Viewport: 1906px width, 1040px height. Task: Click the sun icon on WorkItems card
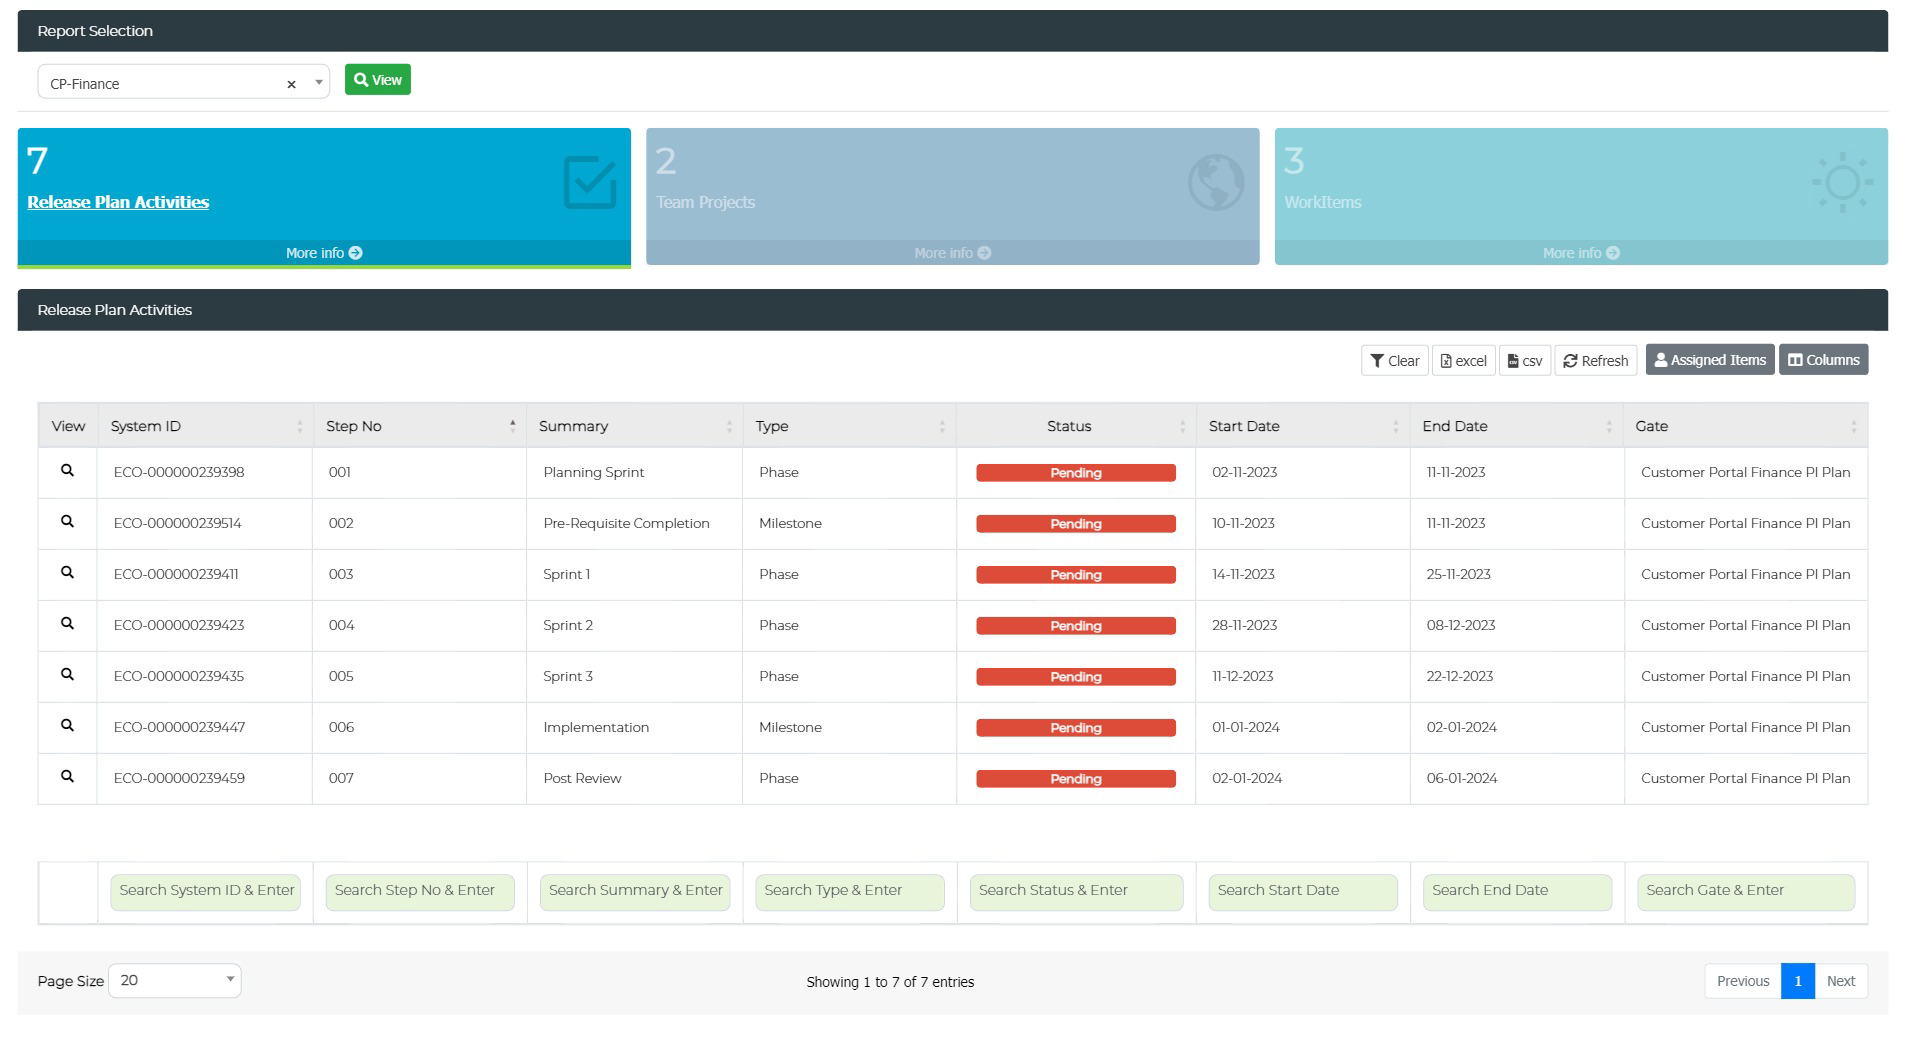coord(1842,182)
